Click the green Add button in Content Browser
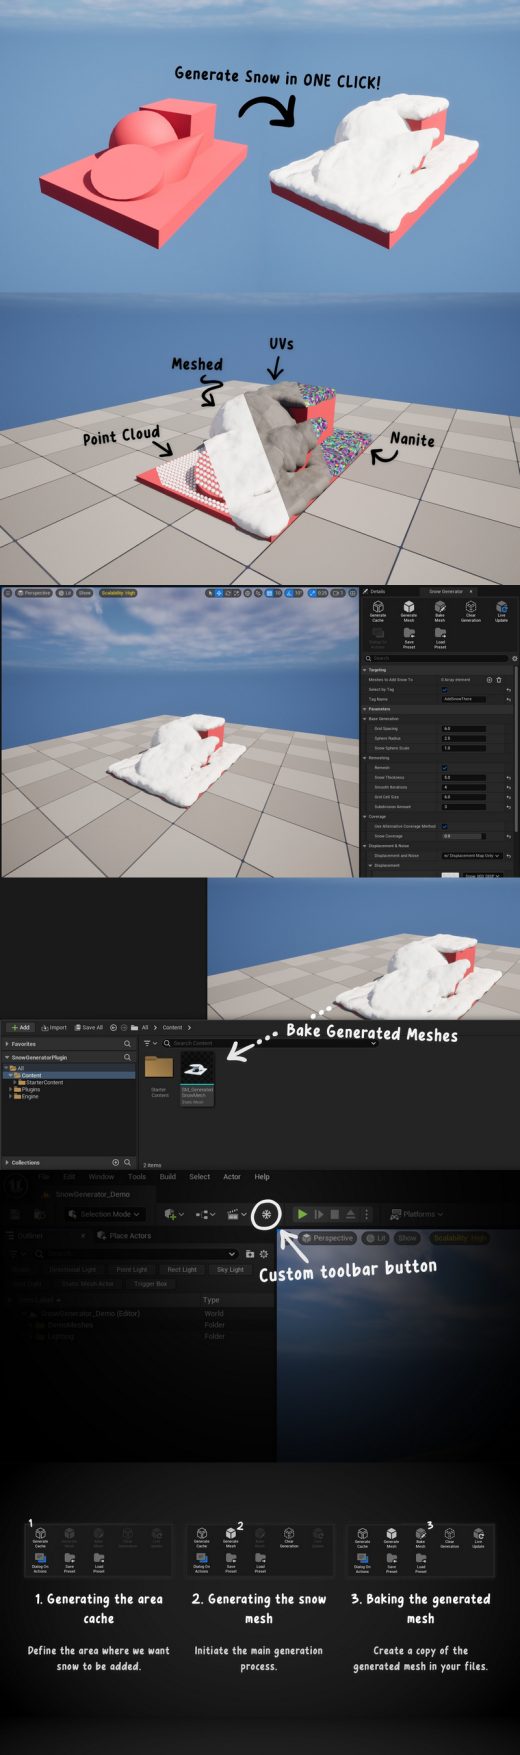Image resolution: width=520 pixels, height=1755 pixels. 20,1027
